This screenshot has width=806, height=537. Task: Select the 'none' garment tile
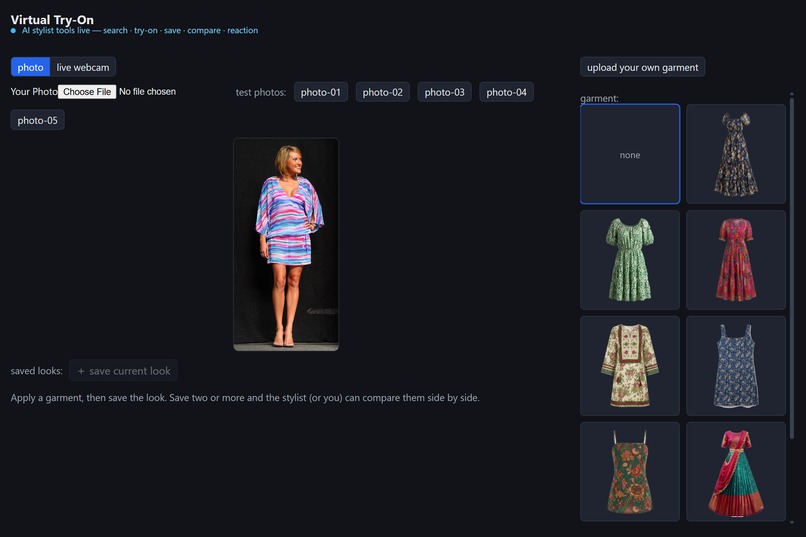pos(630,154)
